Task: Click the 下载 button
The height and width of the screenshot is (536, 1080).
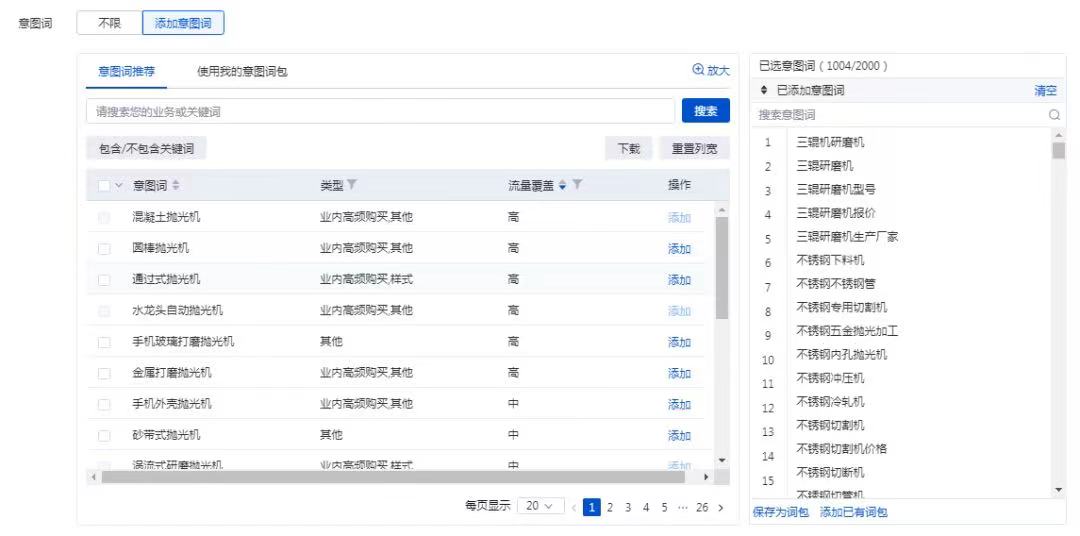Action: coord(629,148)
